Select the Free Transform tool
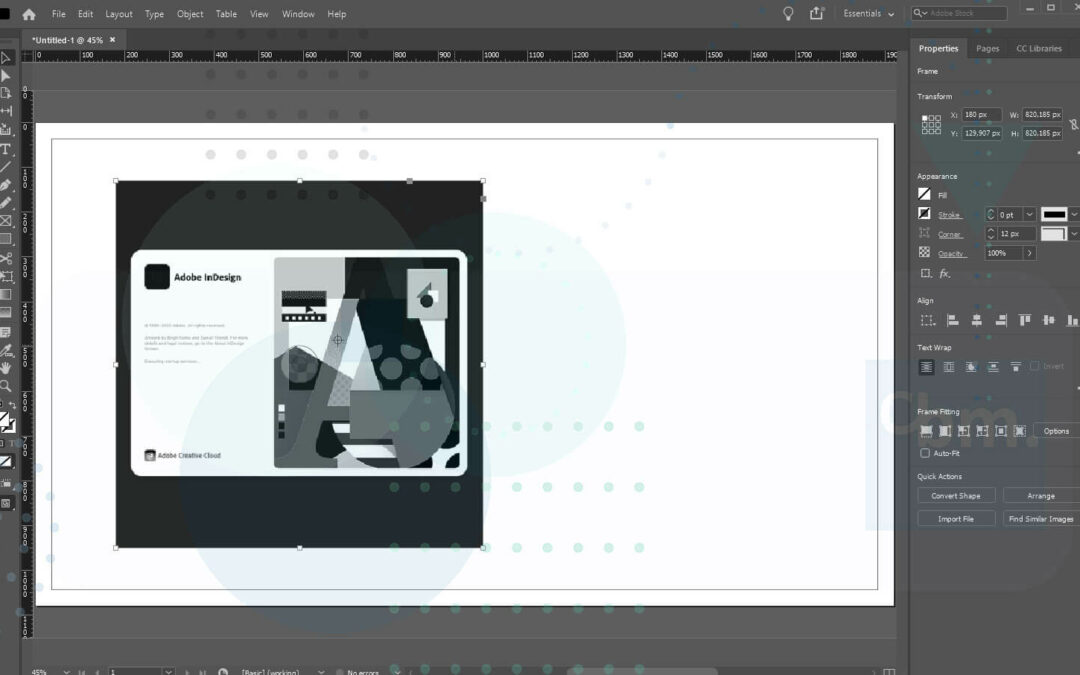 [6, 277]
